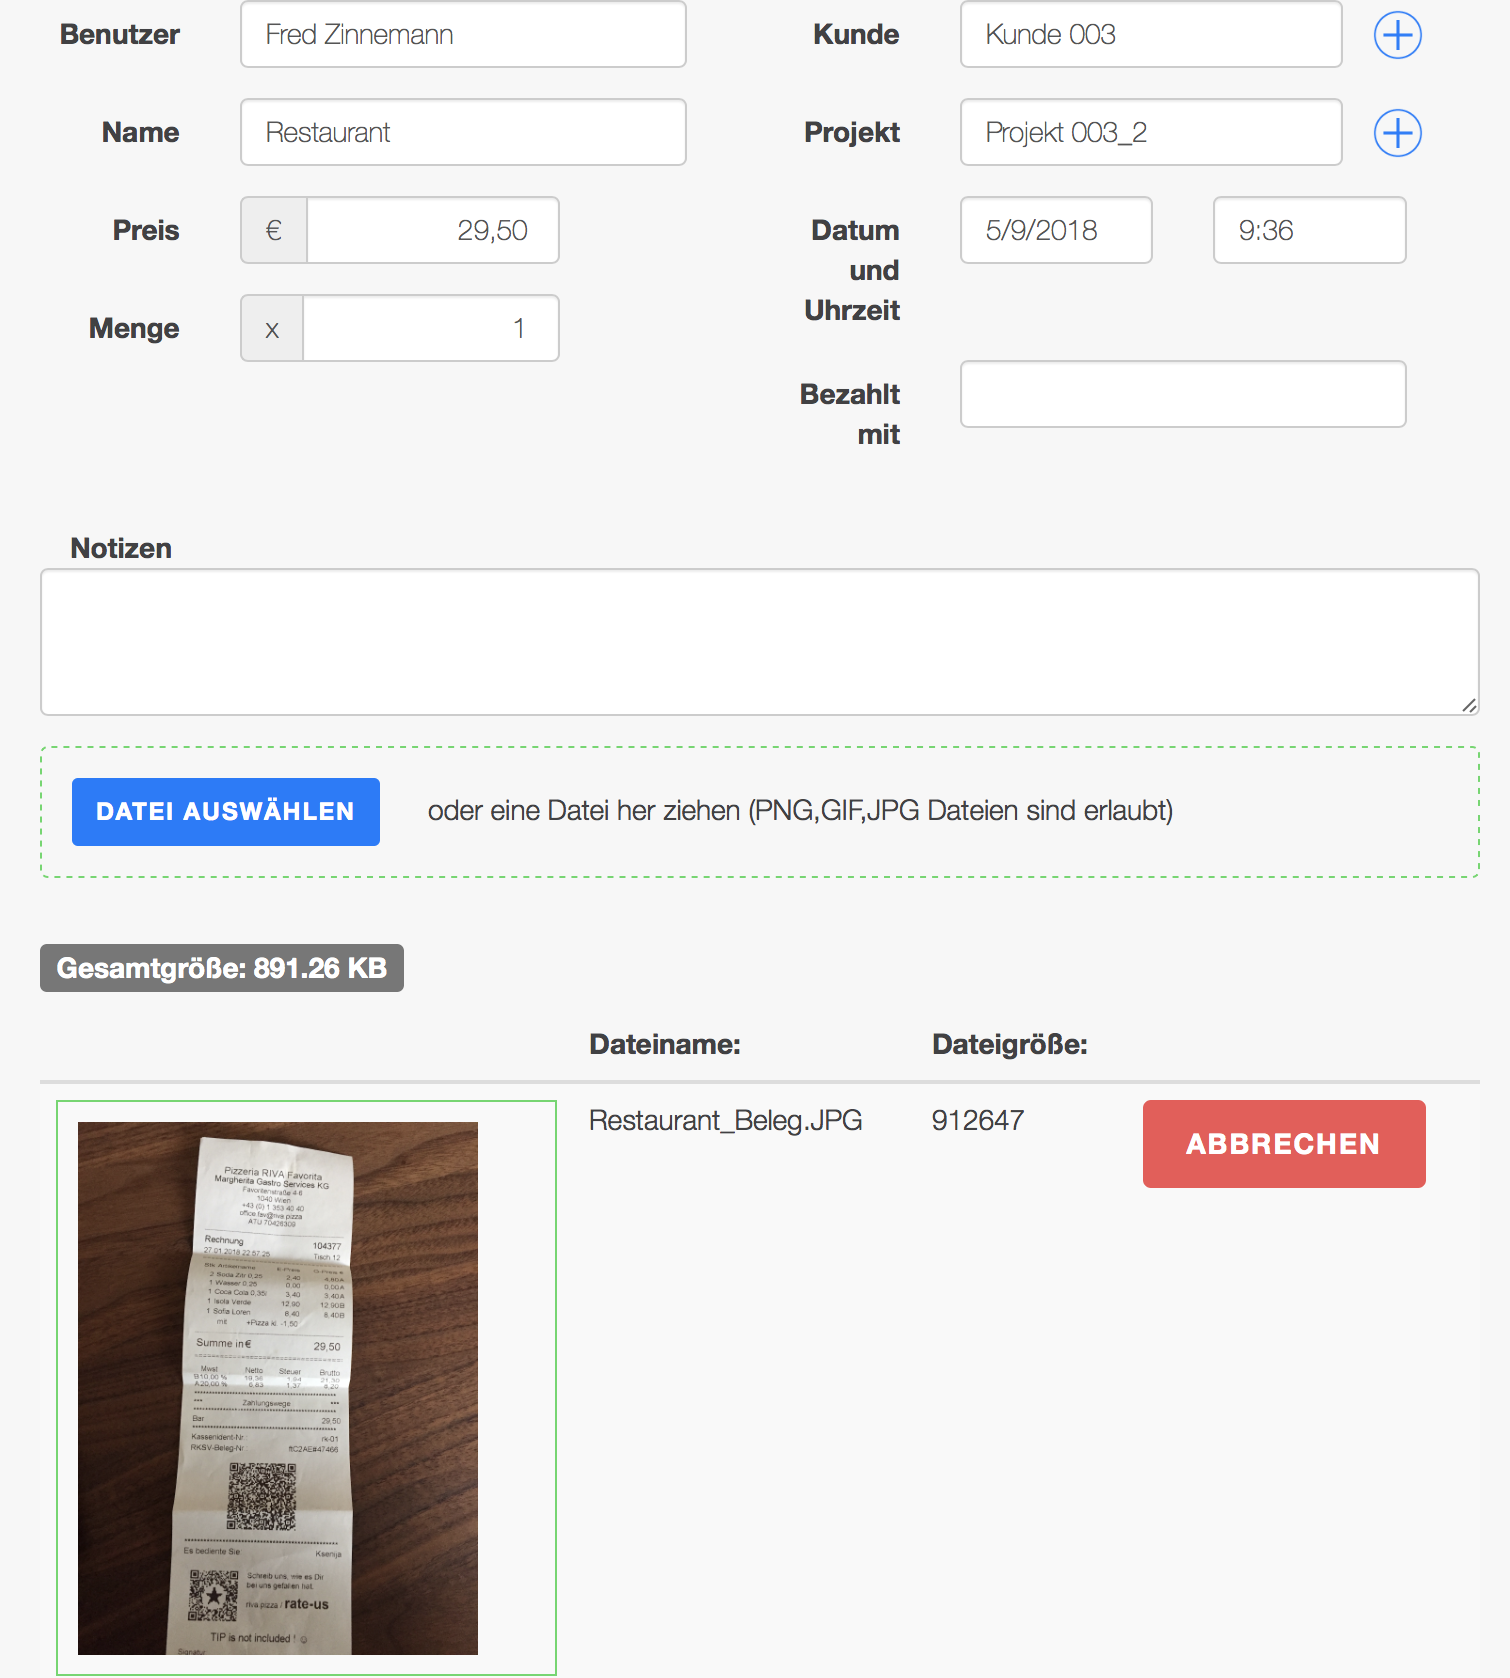
Task: Open the receipt photo thumbnail preview
Action: [278, 1388]
